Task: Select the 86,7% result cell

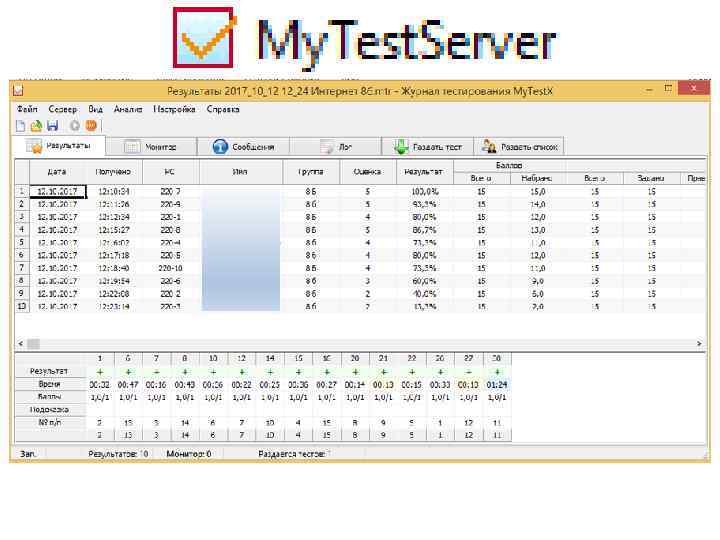Action: point(424,230)
